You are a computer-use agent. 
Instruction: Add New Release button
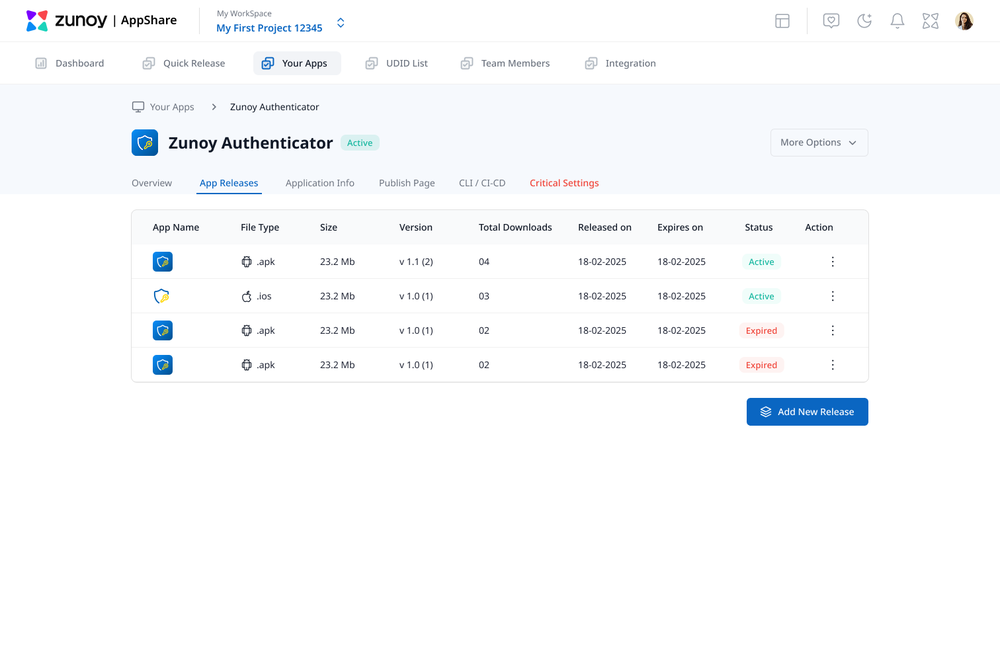tap(807, 412)
